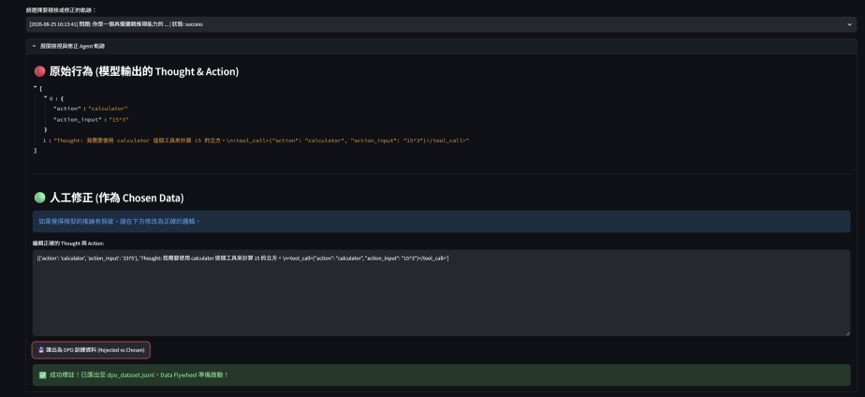Click the check mark icon in success message
The width and height of the screenshot is (865, 397).
42,375
